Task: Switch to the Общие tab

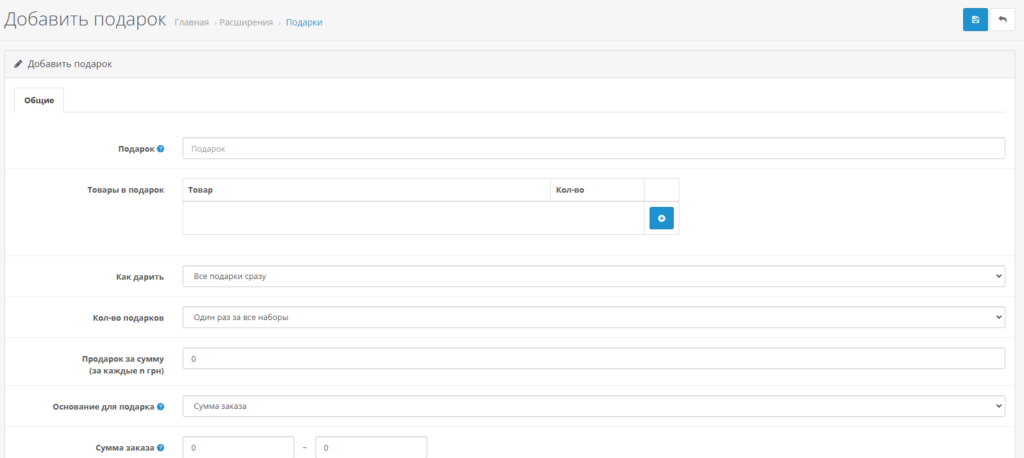Action: pos(39,100)
